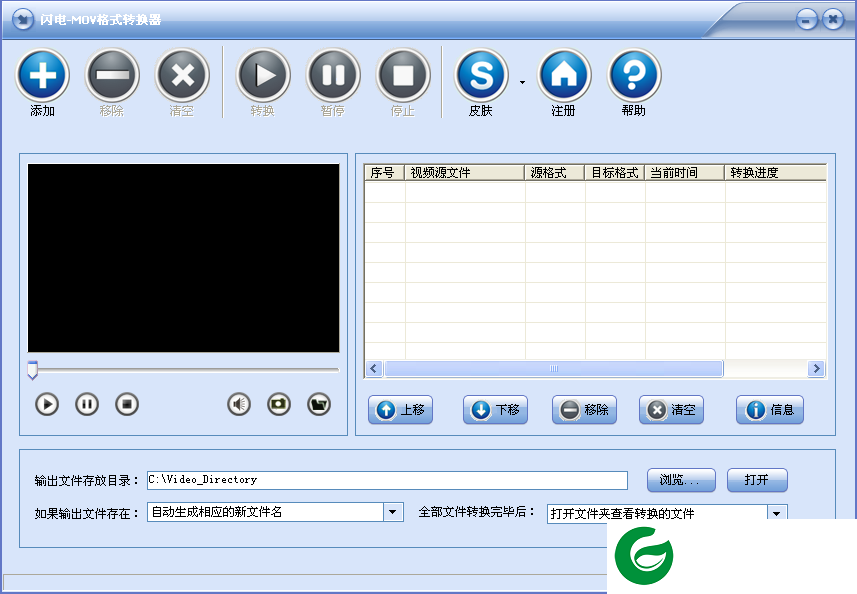This screenshot has width=857, height=594.
Task: Open output folder with the 打开 button
Action: coord(757,480)
